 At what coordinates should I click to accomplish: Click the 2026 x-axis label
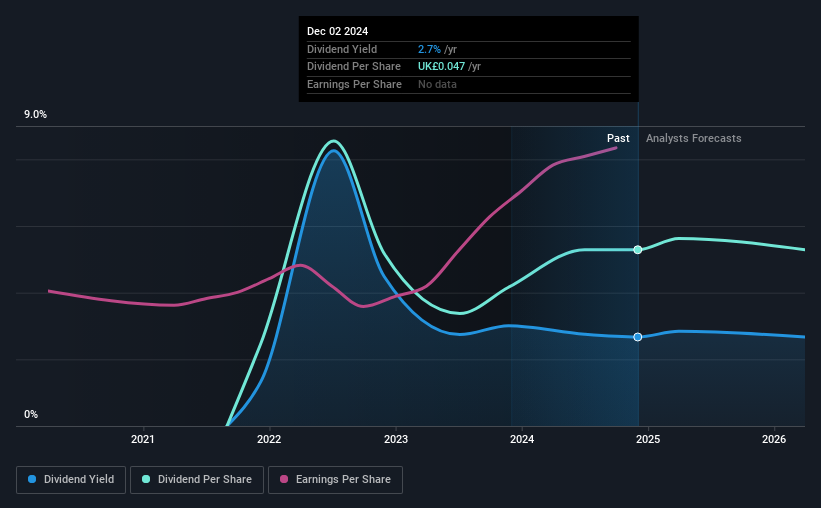[774, 439]
